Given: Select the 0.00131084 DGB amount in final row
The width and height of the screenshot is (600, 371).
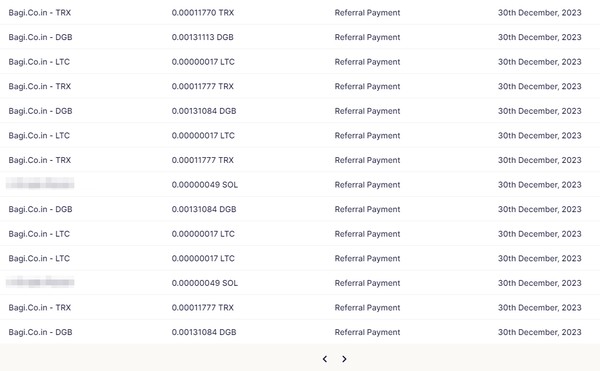Looking at the screenshot, I should (204, 332).
